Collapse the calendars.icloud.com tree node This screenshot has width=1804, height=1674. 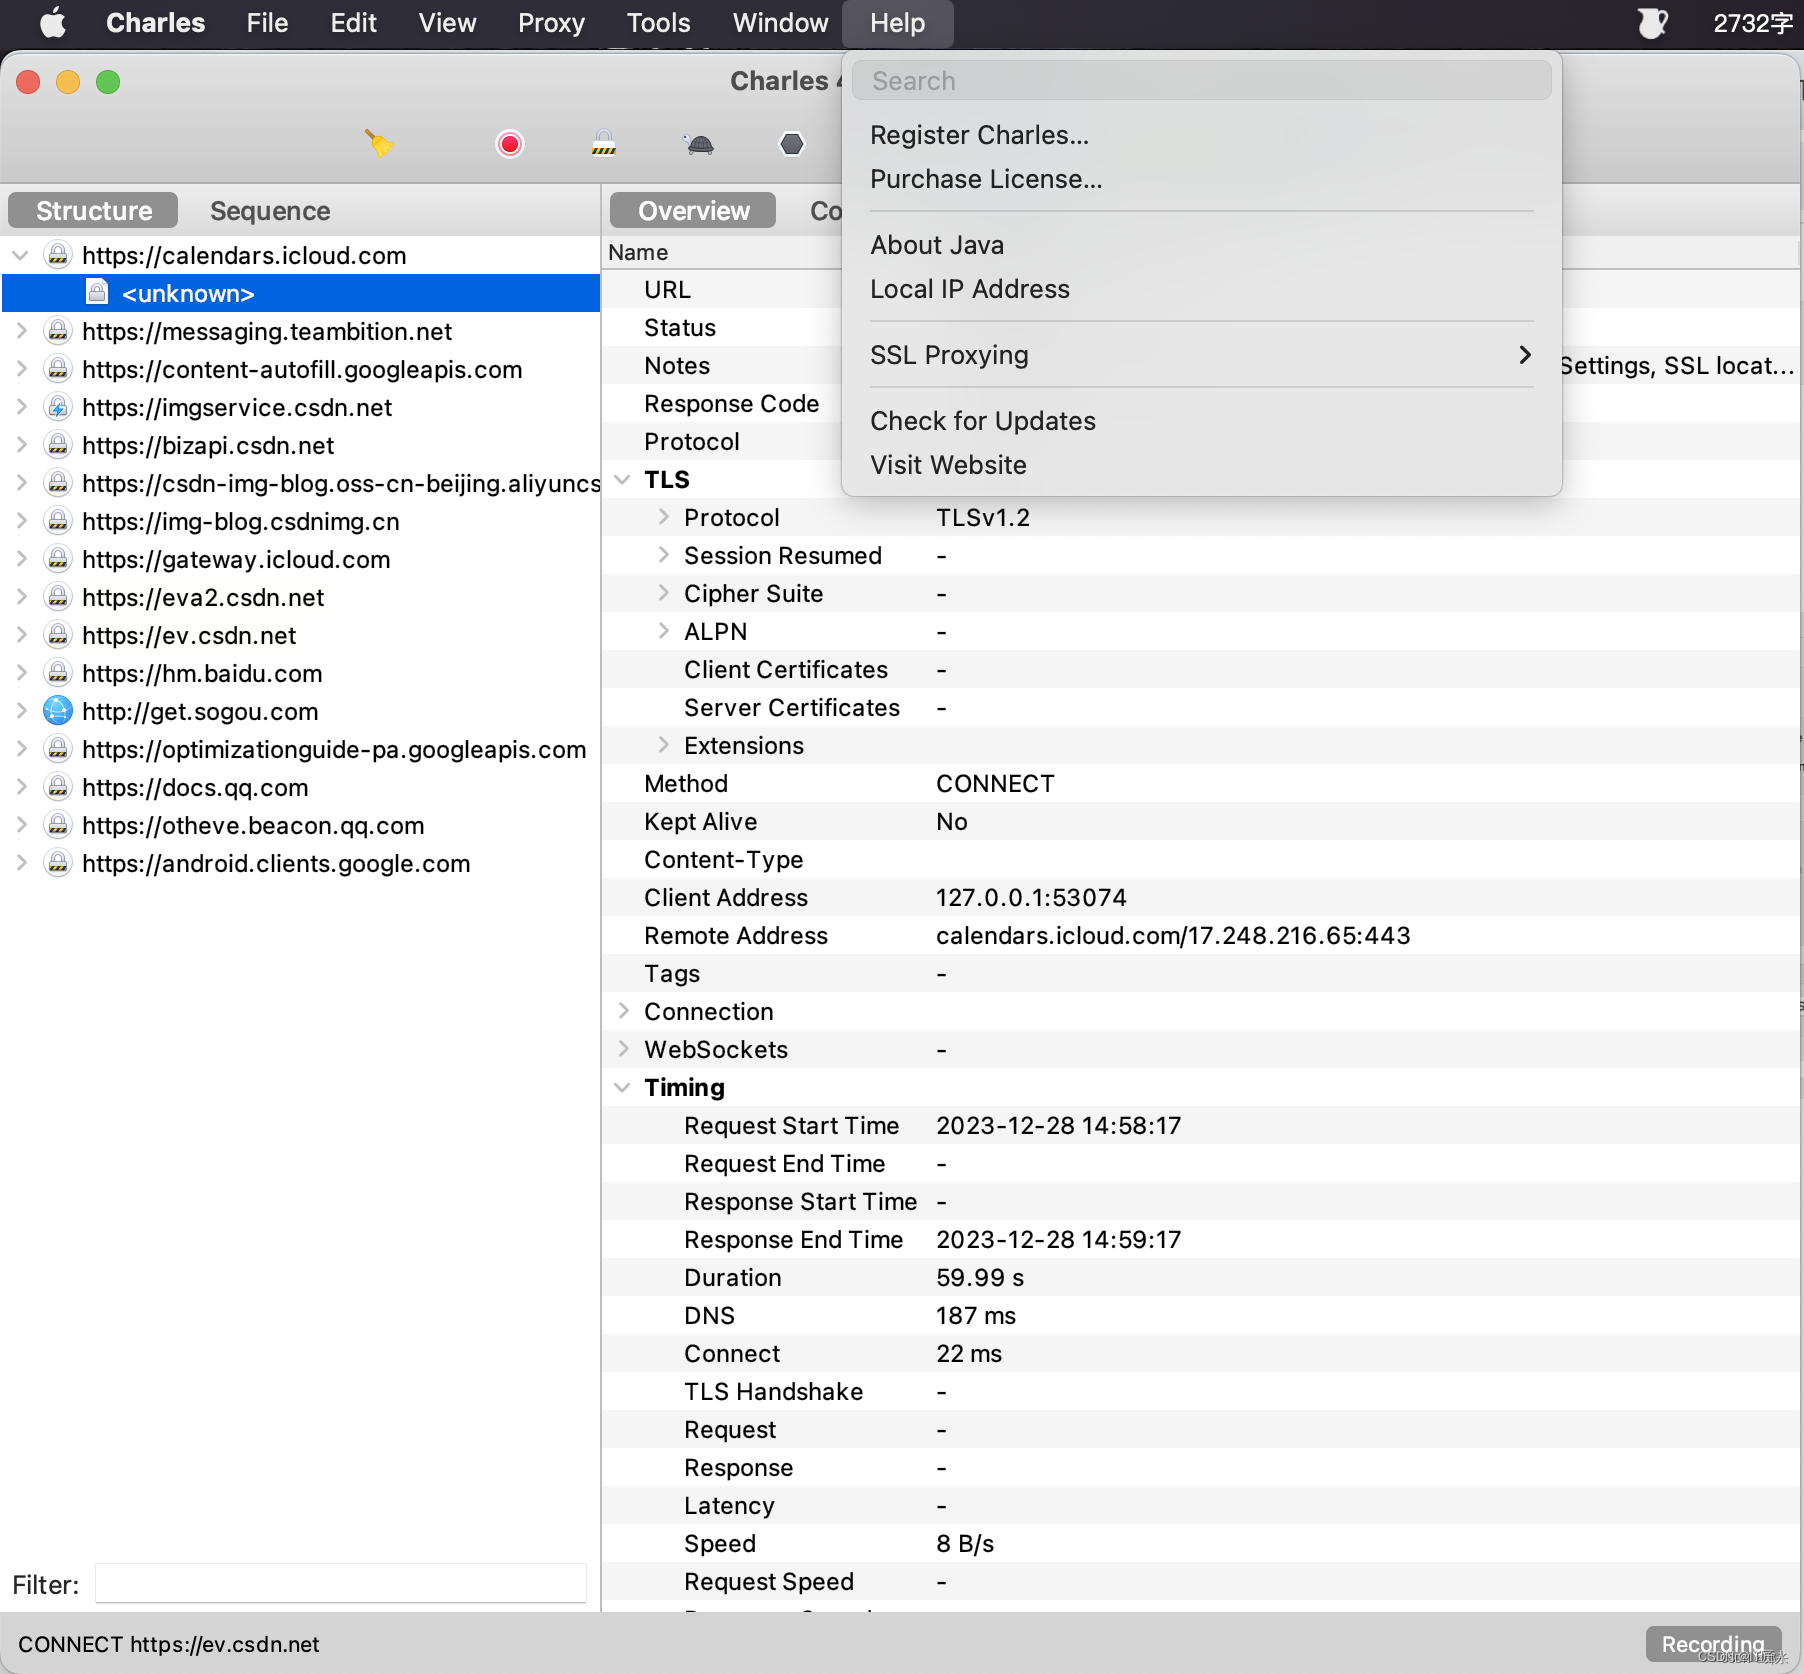pyautogui.click(x=20, y=255)
